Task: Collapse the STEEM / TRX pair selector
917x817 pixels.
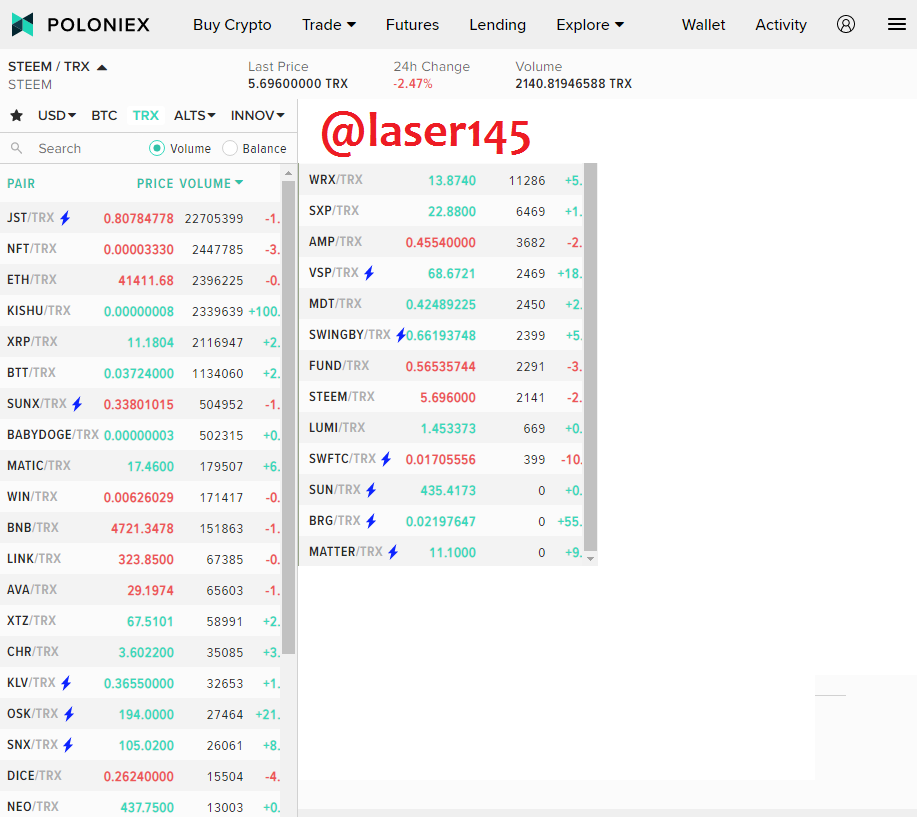Action: pos(102,67)
